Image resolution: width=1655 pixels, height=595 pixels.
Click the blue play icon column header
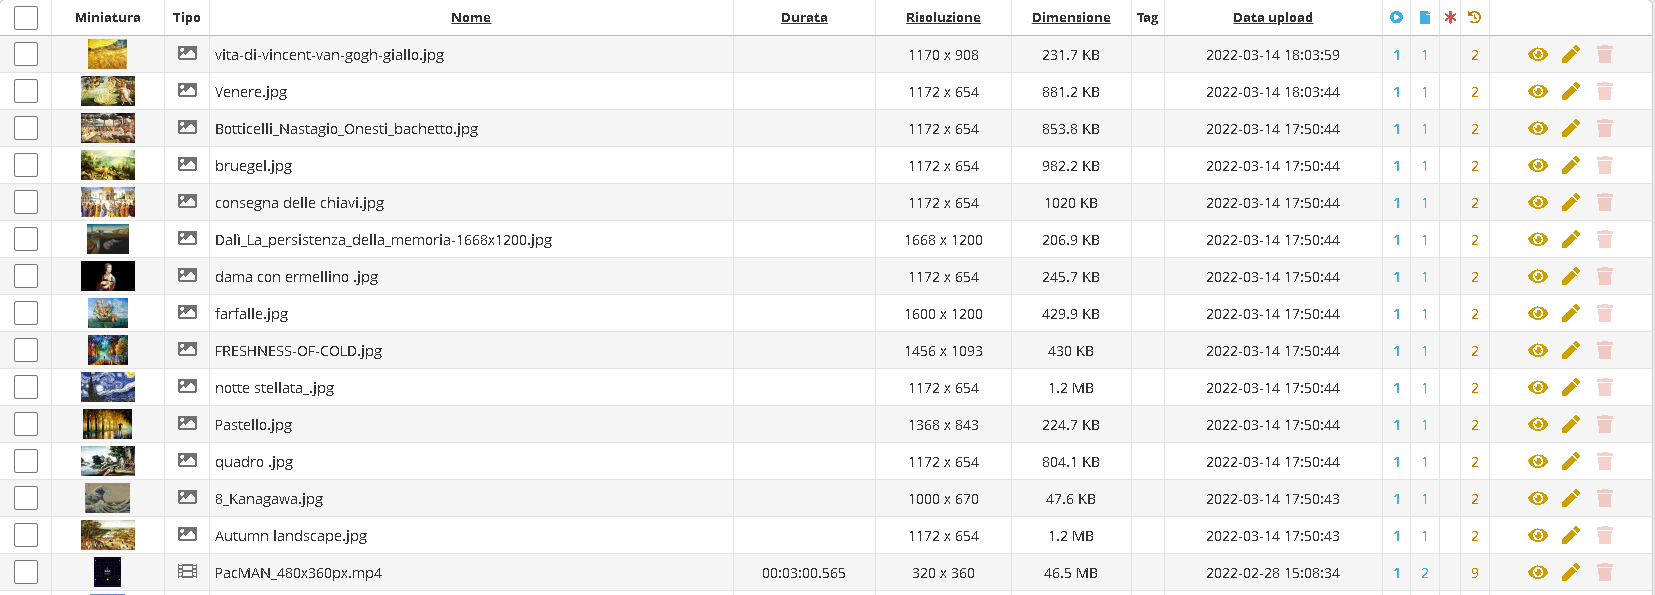1397,17
